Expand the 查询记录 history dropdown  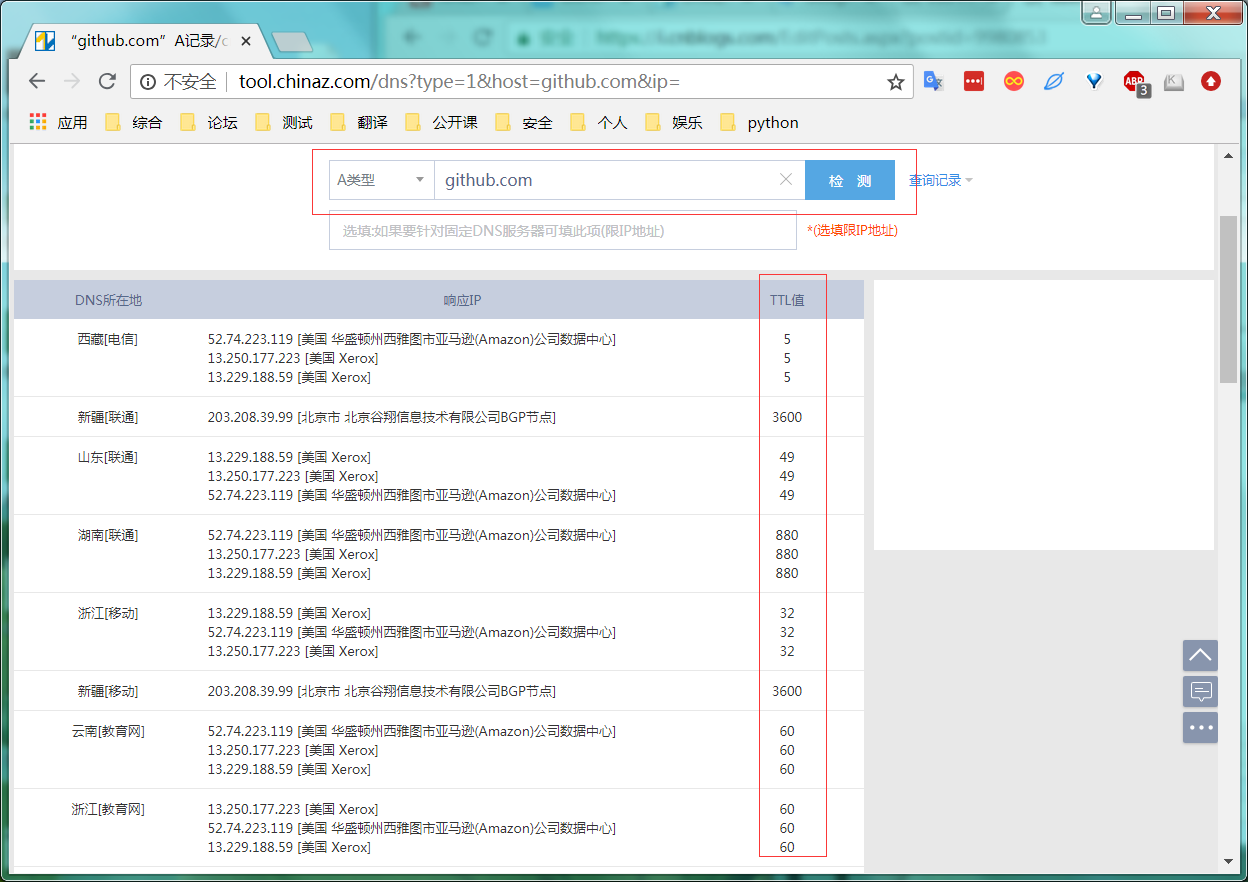[940, 180]
